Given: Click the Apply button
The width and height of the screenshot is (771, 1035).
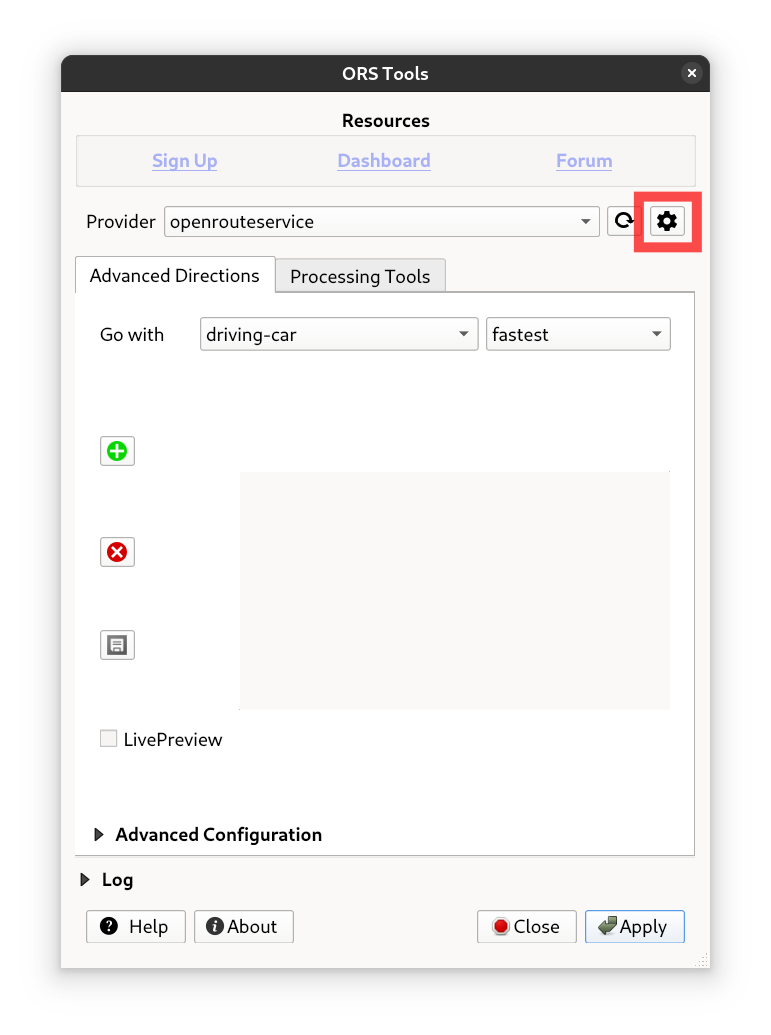Looking at the screenshot, I should click(634, 926).
